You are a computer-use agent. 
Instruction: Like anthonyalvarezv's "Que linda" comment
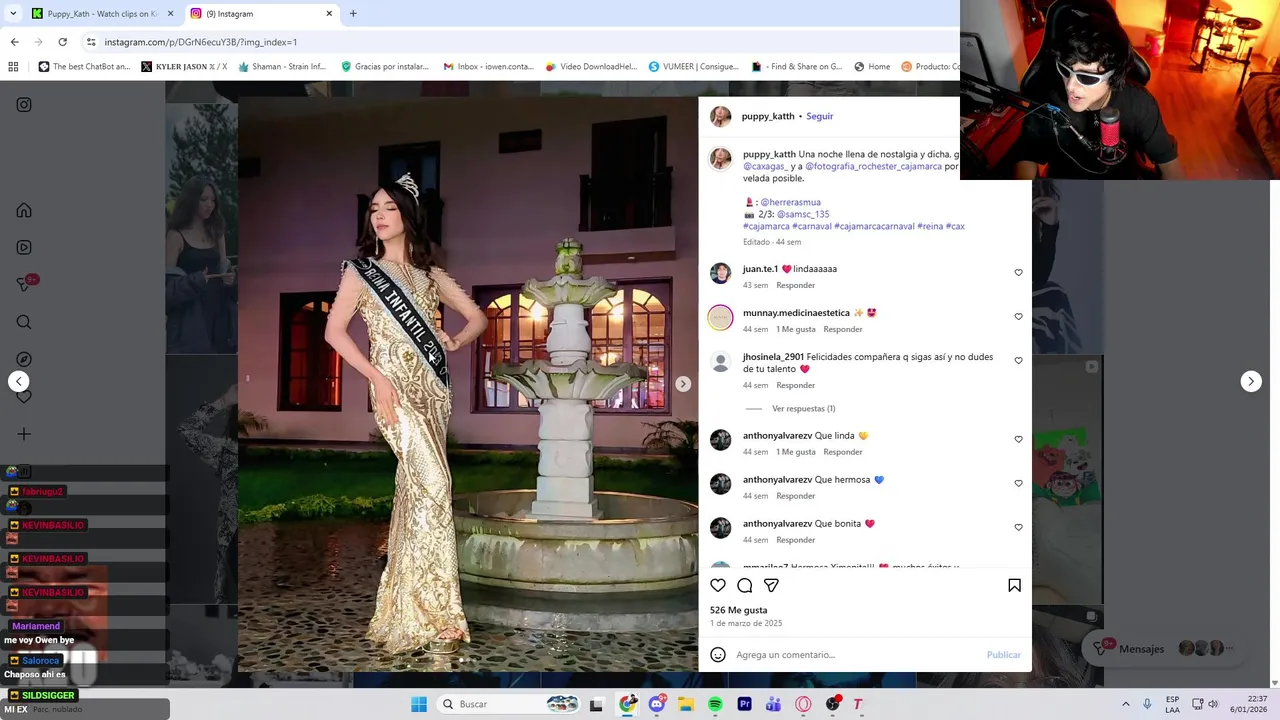click(x=1019, y=440)
